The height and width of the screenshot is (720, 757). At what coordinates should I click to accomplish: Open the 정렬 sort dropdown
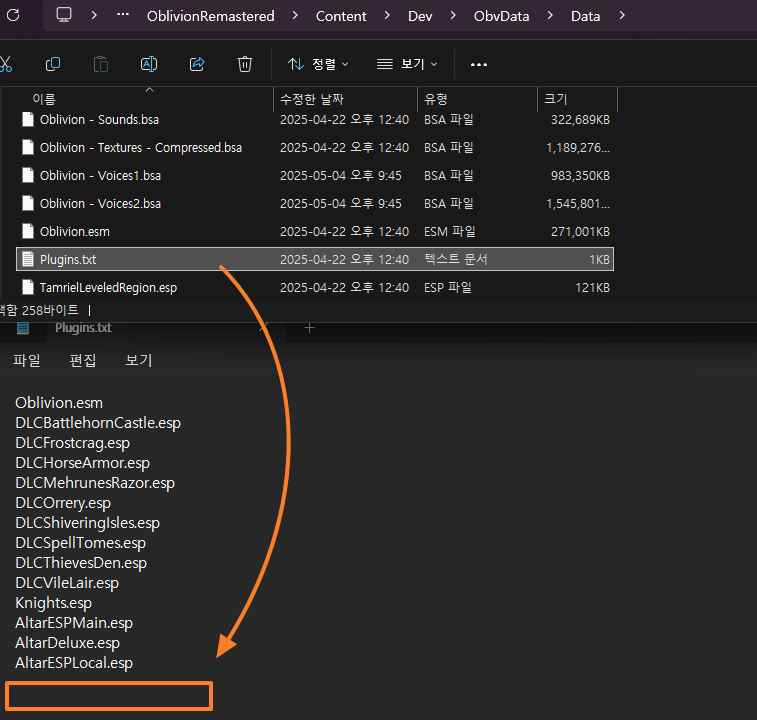tap(318, 64)
